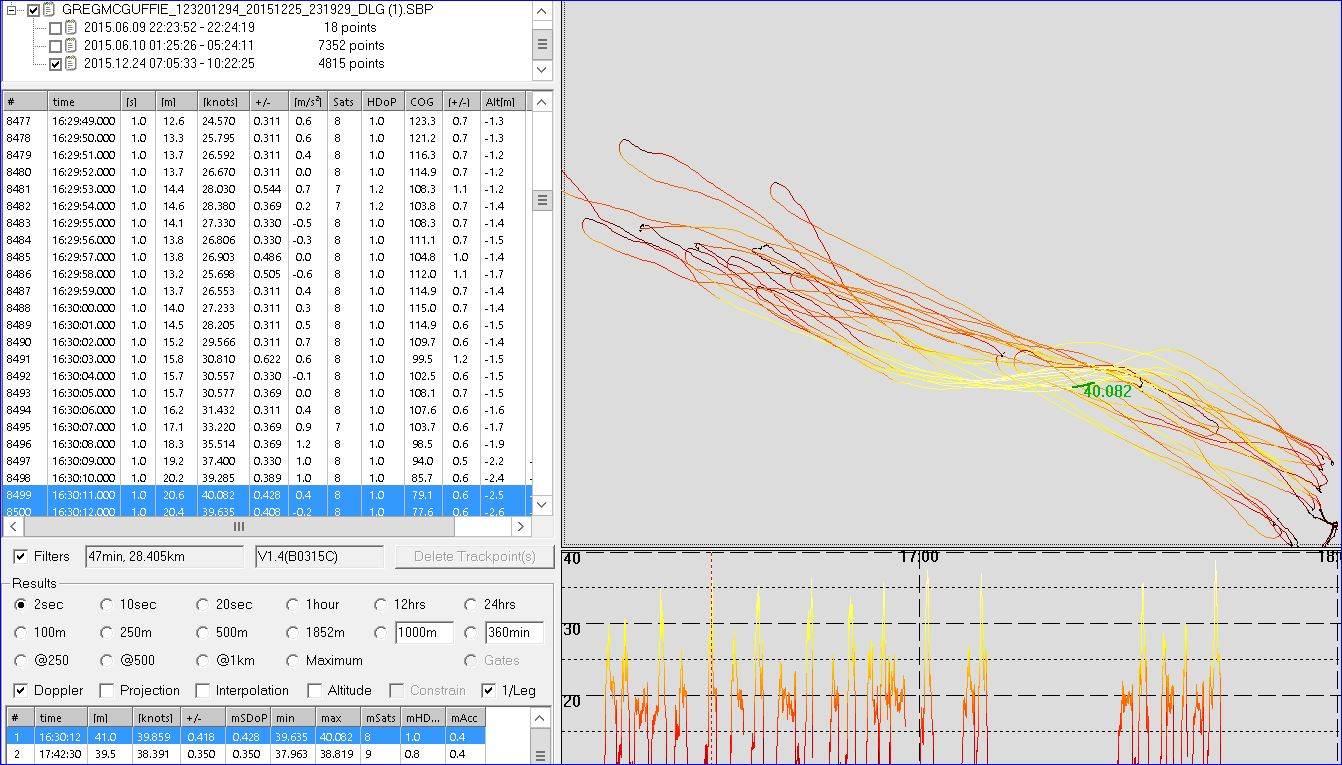Viewport: 1342px width, 765px height.
Task: Sort by the [knots] column header
Action: [x=221, y=102]
